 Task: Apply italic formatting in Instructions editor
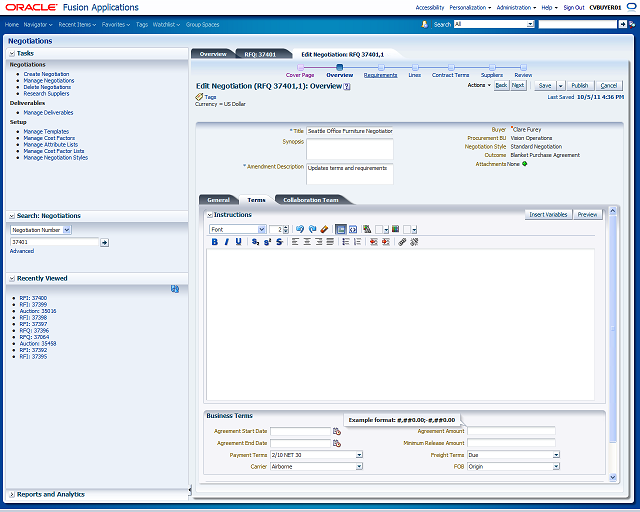pyautogui.click(x=227, y=242)
